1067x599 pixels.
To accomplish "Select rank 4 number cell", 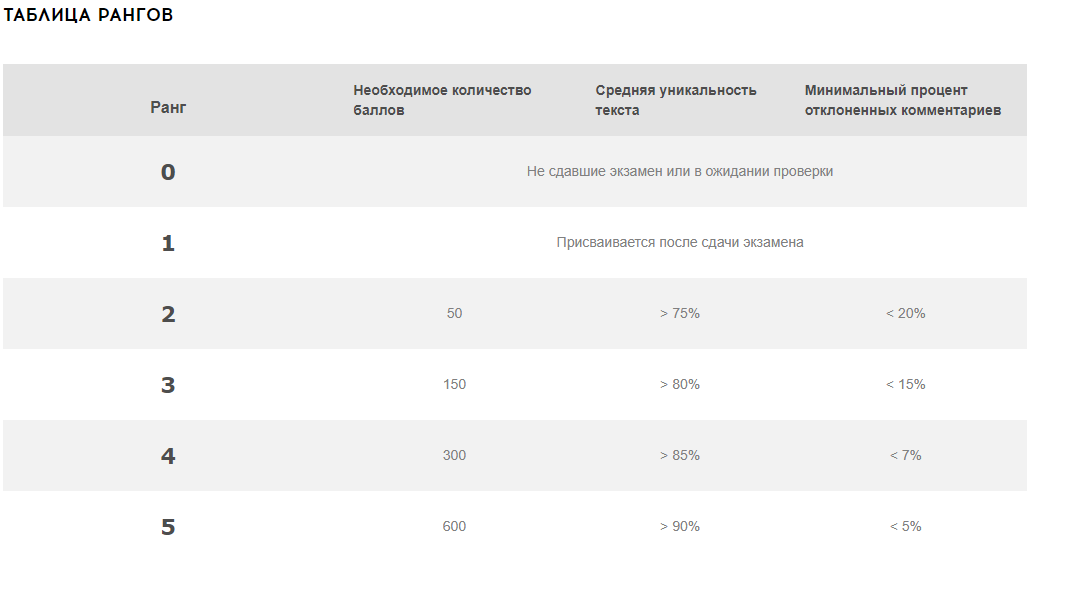I will (x=168, y=456).
